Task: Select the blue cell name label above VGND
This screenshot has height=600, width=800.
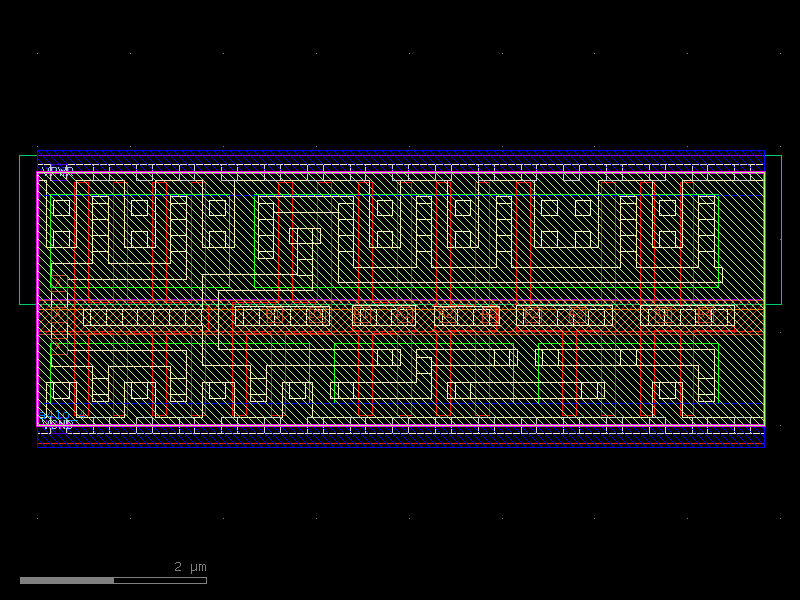Action: 62,414
